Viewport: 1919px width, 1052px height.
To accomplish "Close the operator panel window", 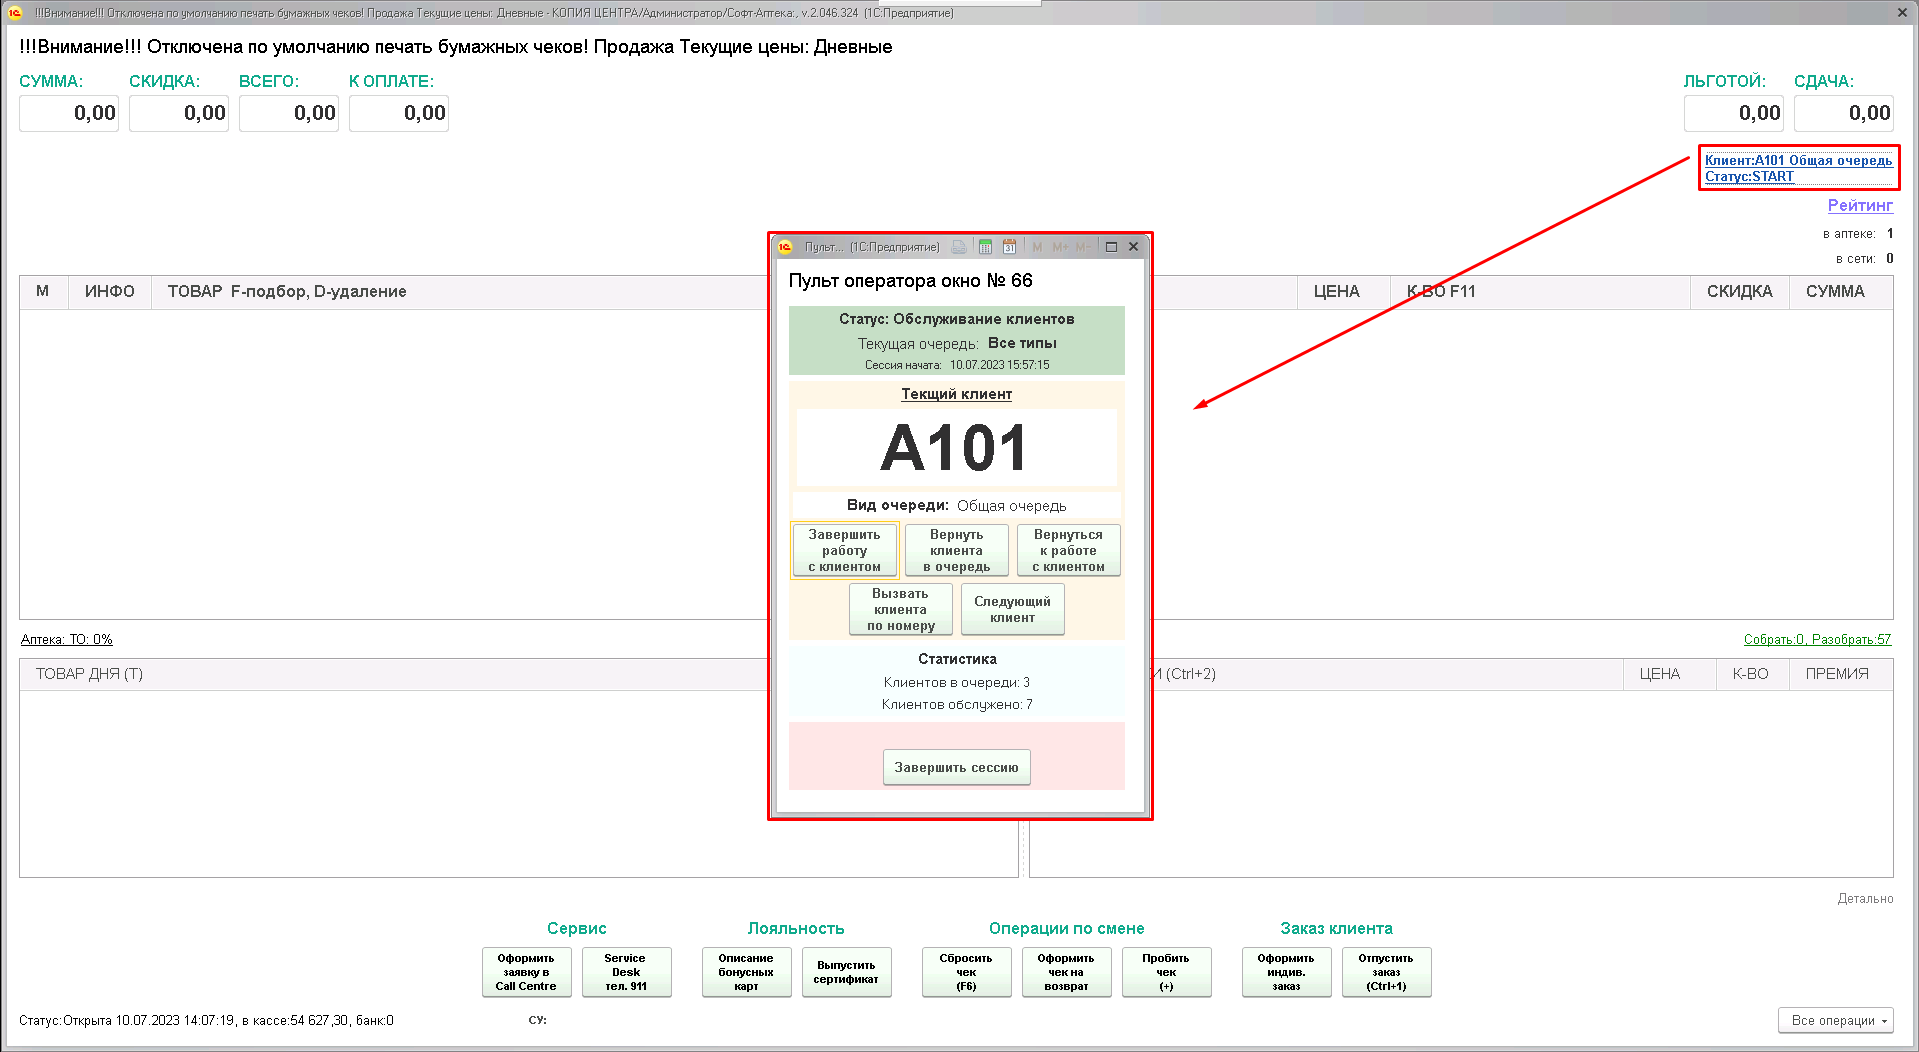I will [1133, 247].
